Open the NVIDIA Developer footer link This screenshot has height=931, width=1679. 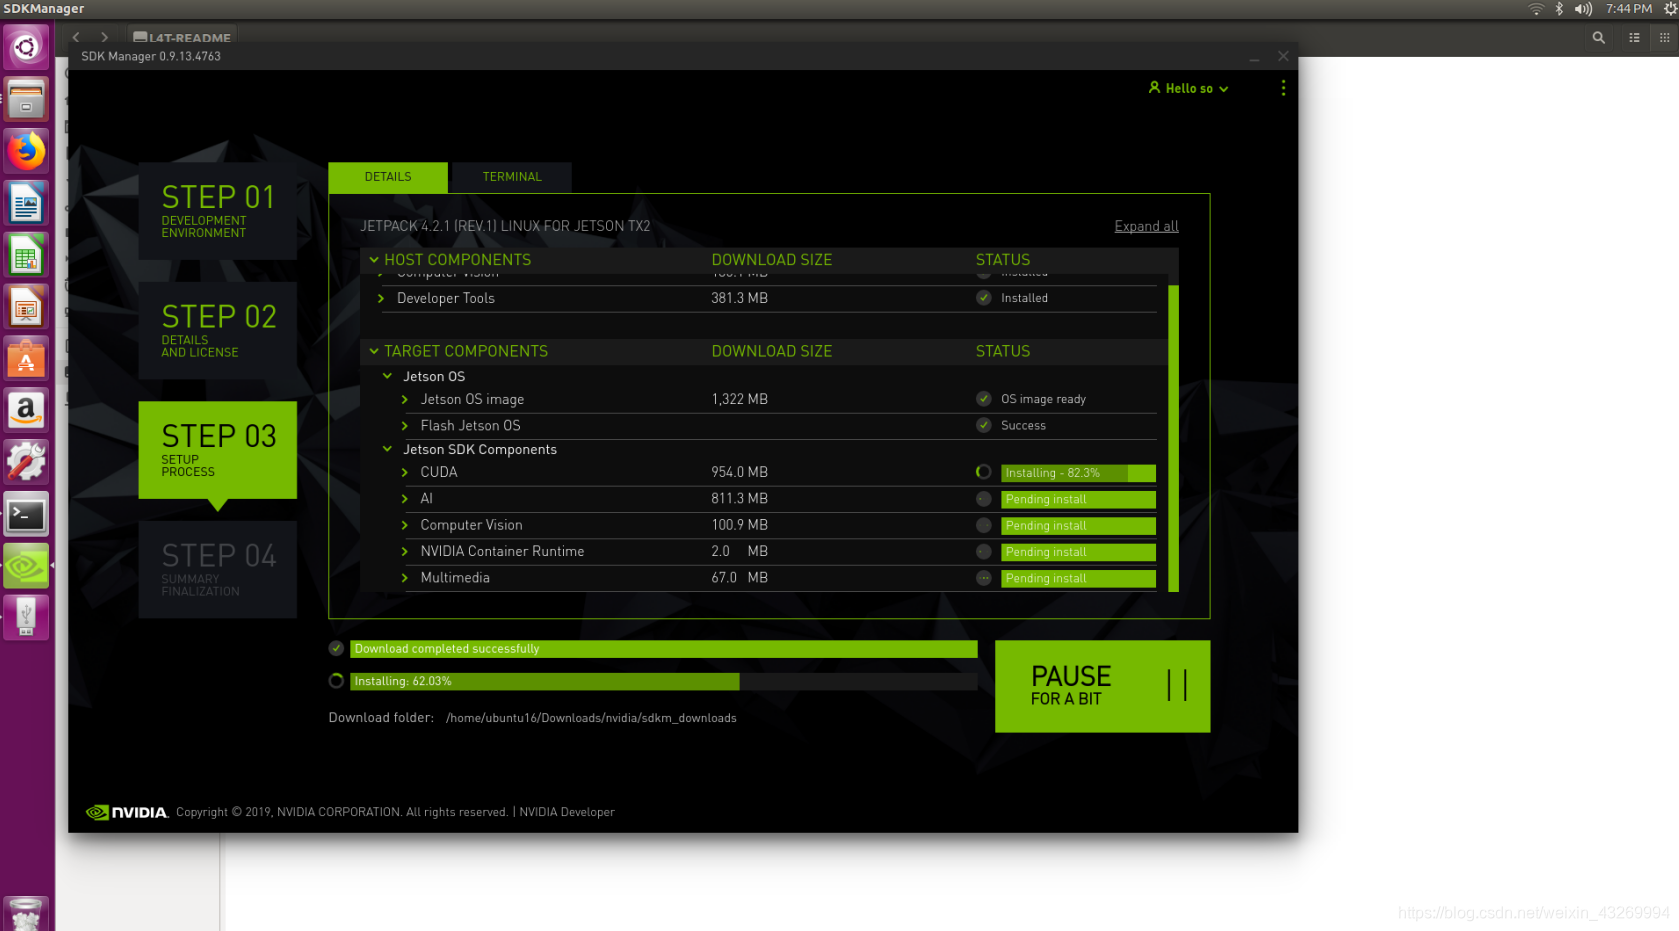[567, 812]
